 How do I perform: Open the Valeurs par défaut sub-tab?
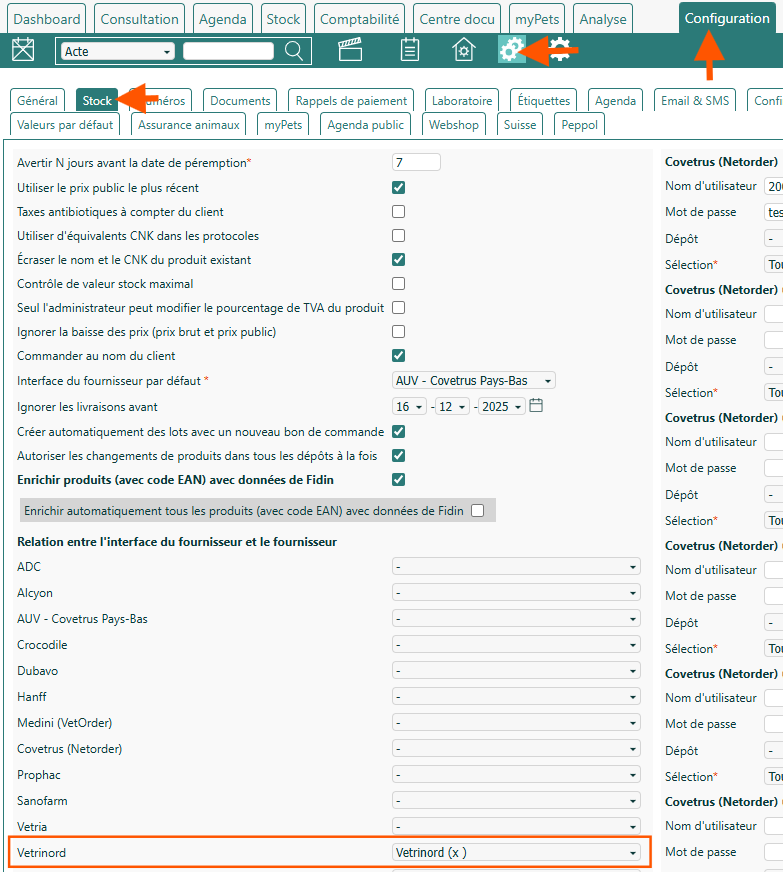(x=65, y=125)
